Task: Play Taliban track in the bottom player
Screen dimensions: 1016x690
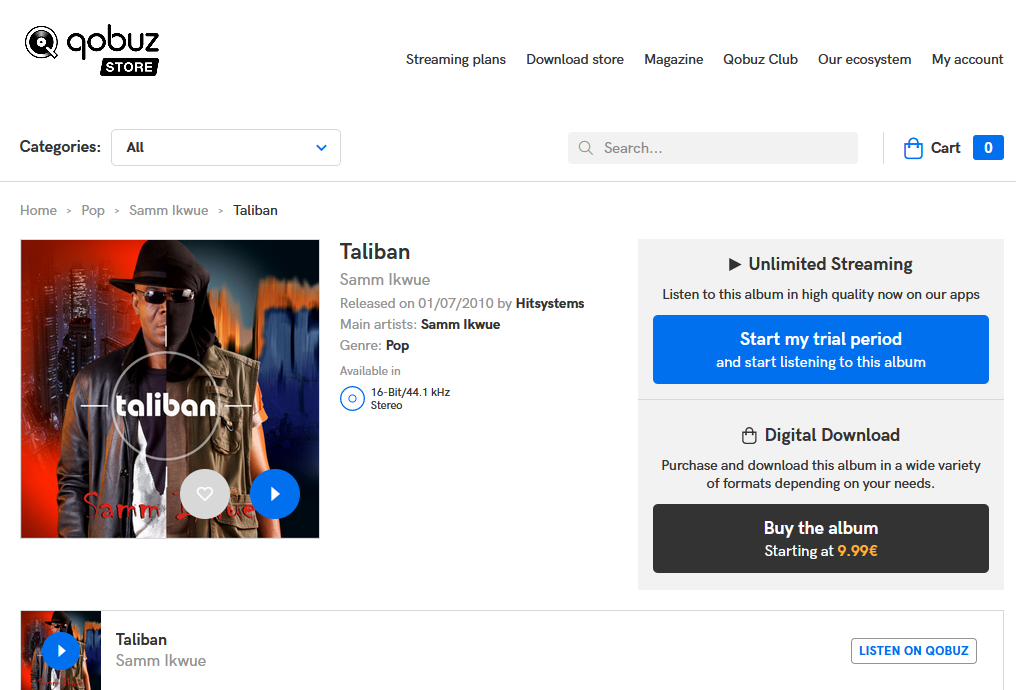Action: pos(61,651)
